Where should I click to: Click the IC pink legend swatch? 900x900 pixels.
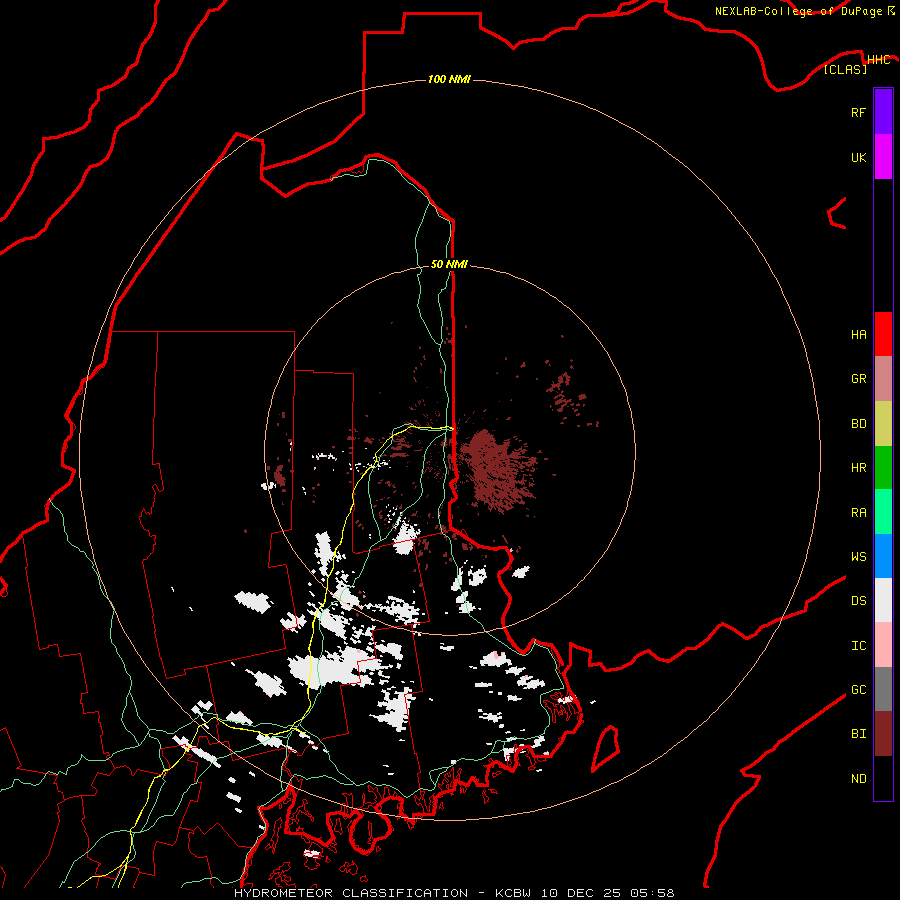tap(883, 645)
